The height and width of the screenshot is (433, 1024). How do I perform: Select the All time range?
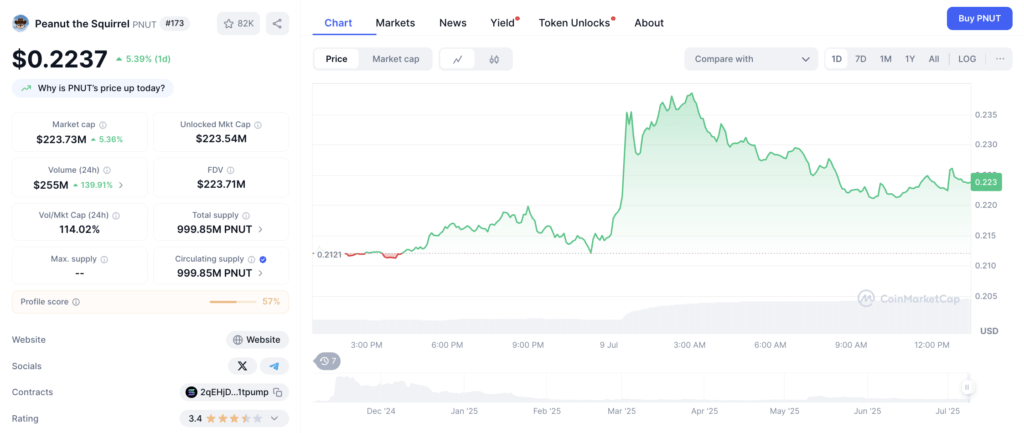(x=934, y=59)
